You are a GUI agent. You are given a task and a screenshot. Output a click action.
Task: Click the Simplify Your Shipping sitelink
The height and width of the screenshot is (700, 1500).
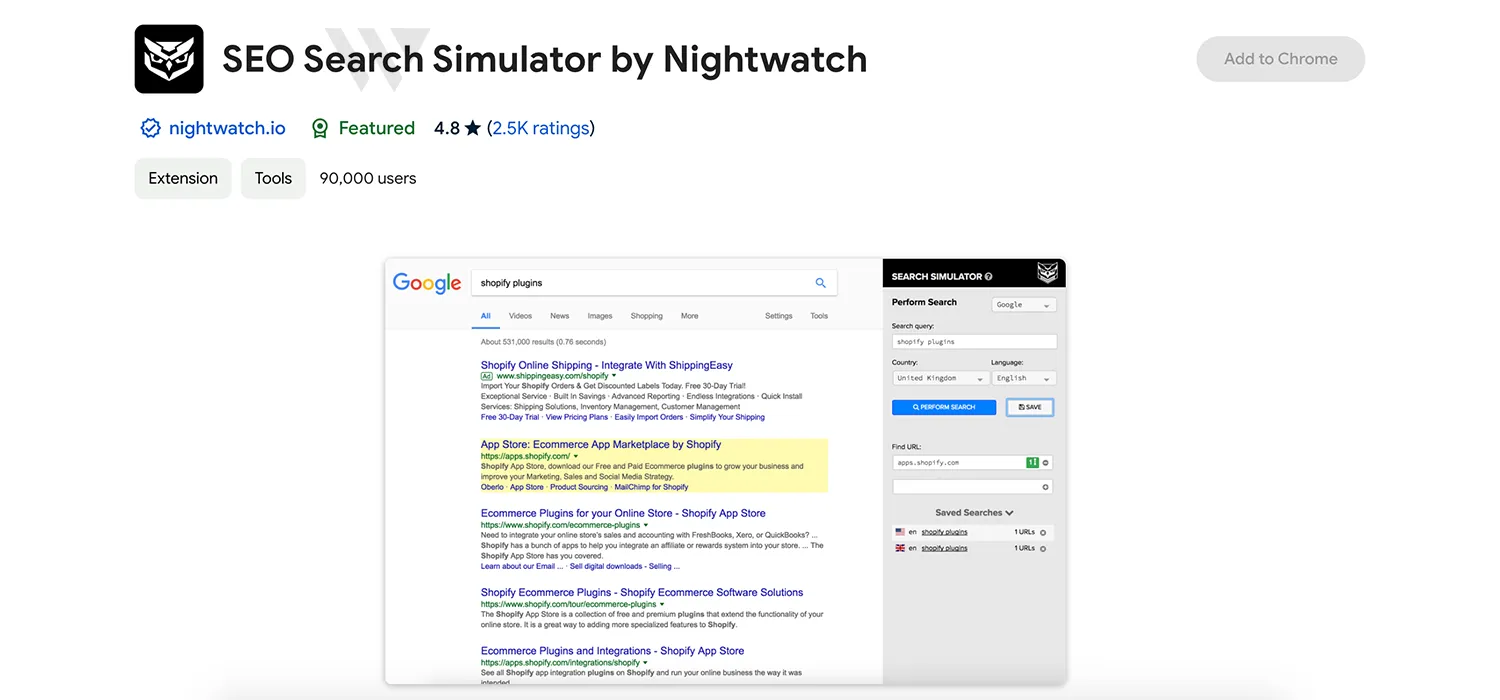click(x=727, y=417)
